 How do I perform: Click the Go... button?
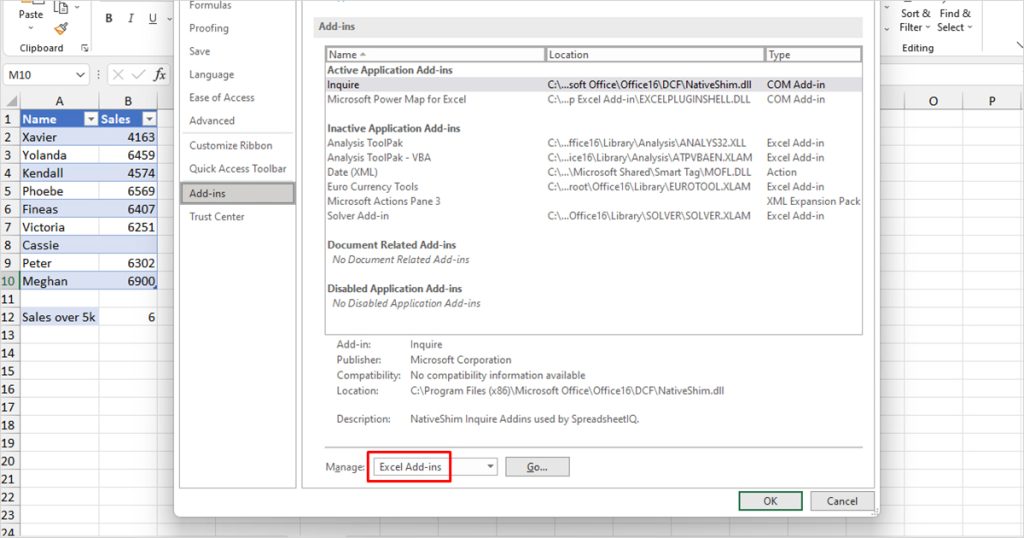click(537, 467)
